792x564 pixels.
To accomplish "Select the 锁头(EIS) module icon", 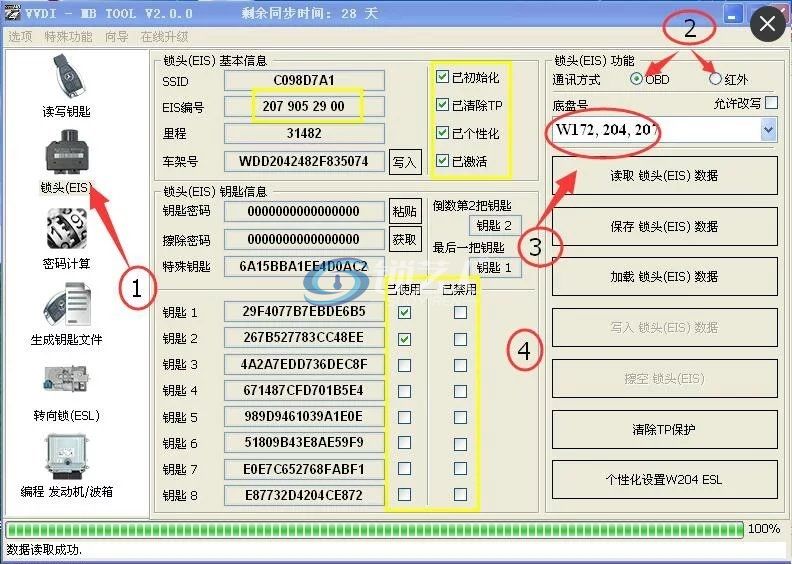I will coord(67,150).
